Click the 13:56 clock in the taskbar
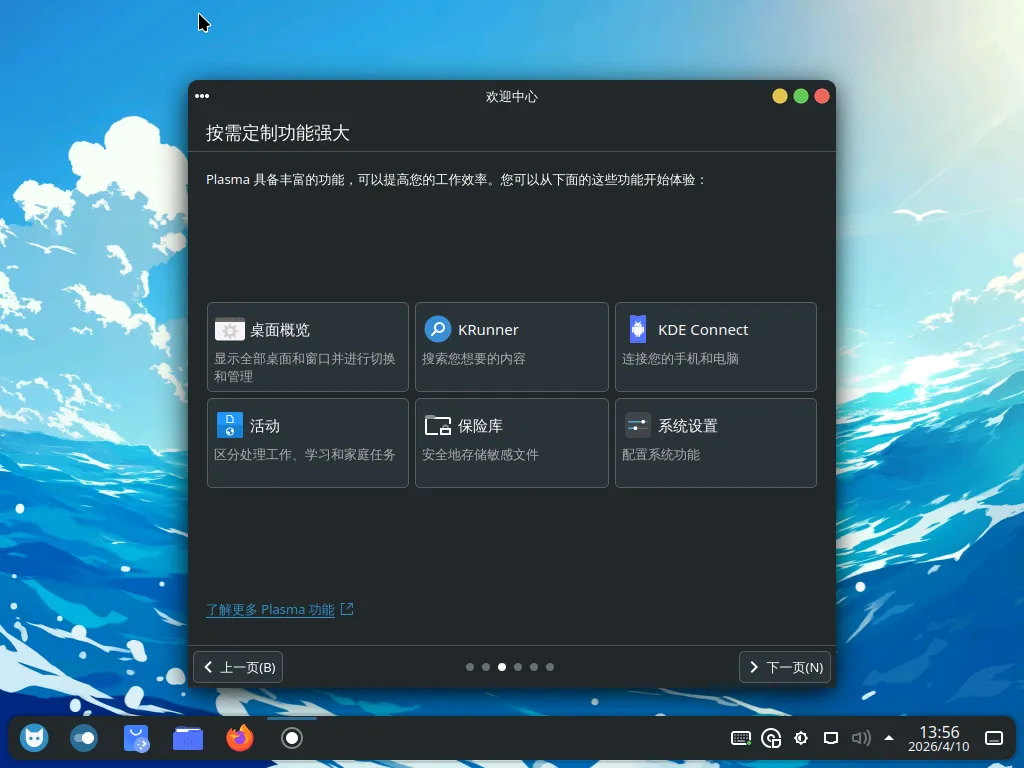This screenshot has width=1024, height=768. click(x=939, y=732)
